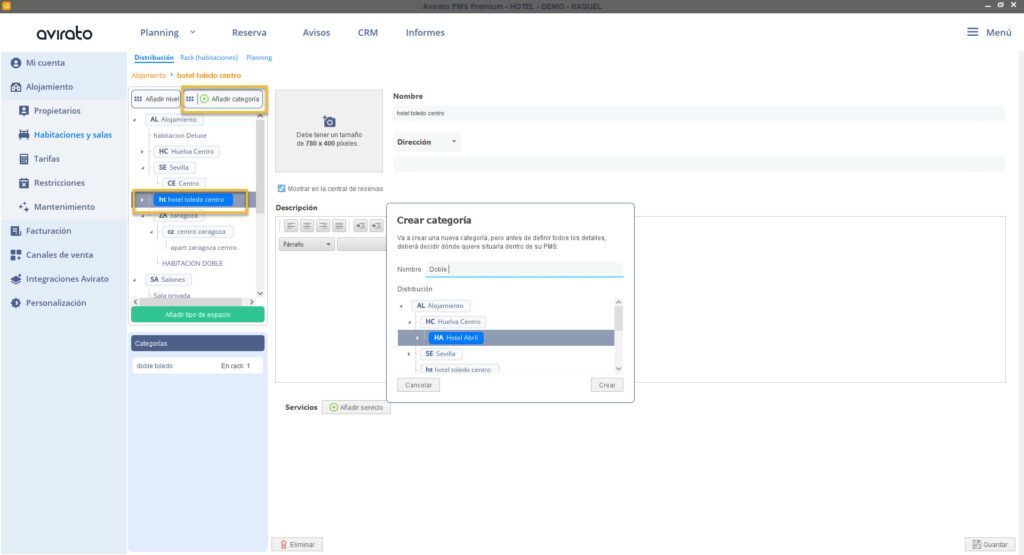Click the indent icon in Descripción toolbar

[376, 226]
